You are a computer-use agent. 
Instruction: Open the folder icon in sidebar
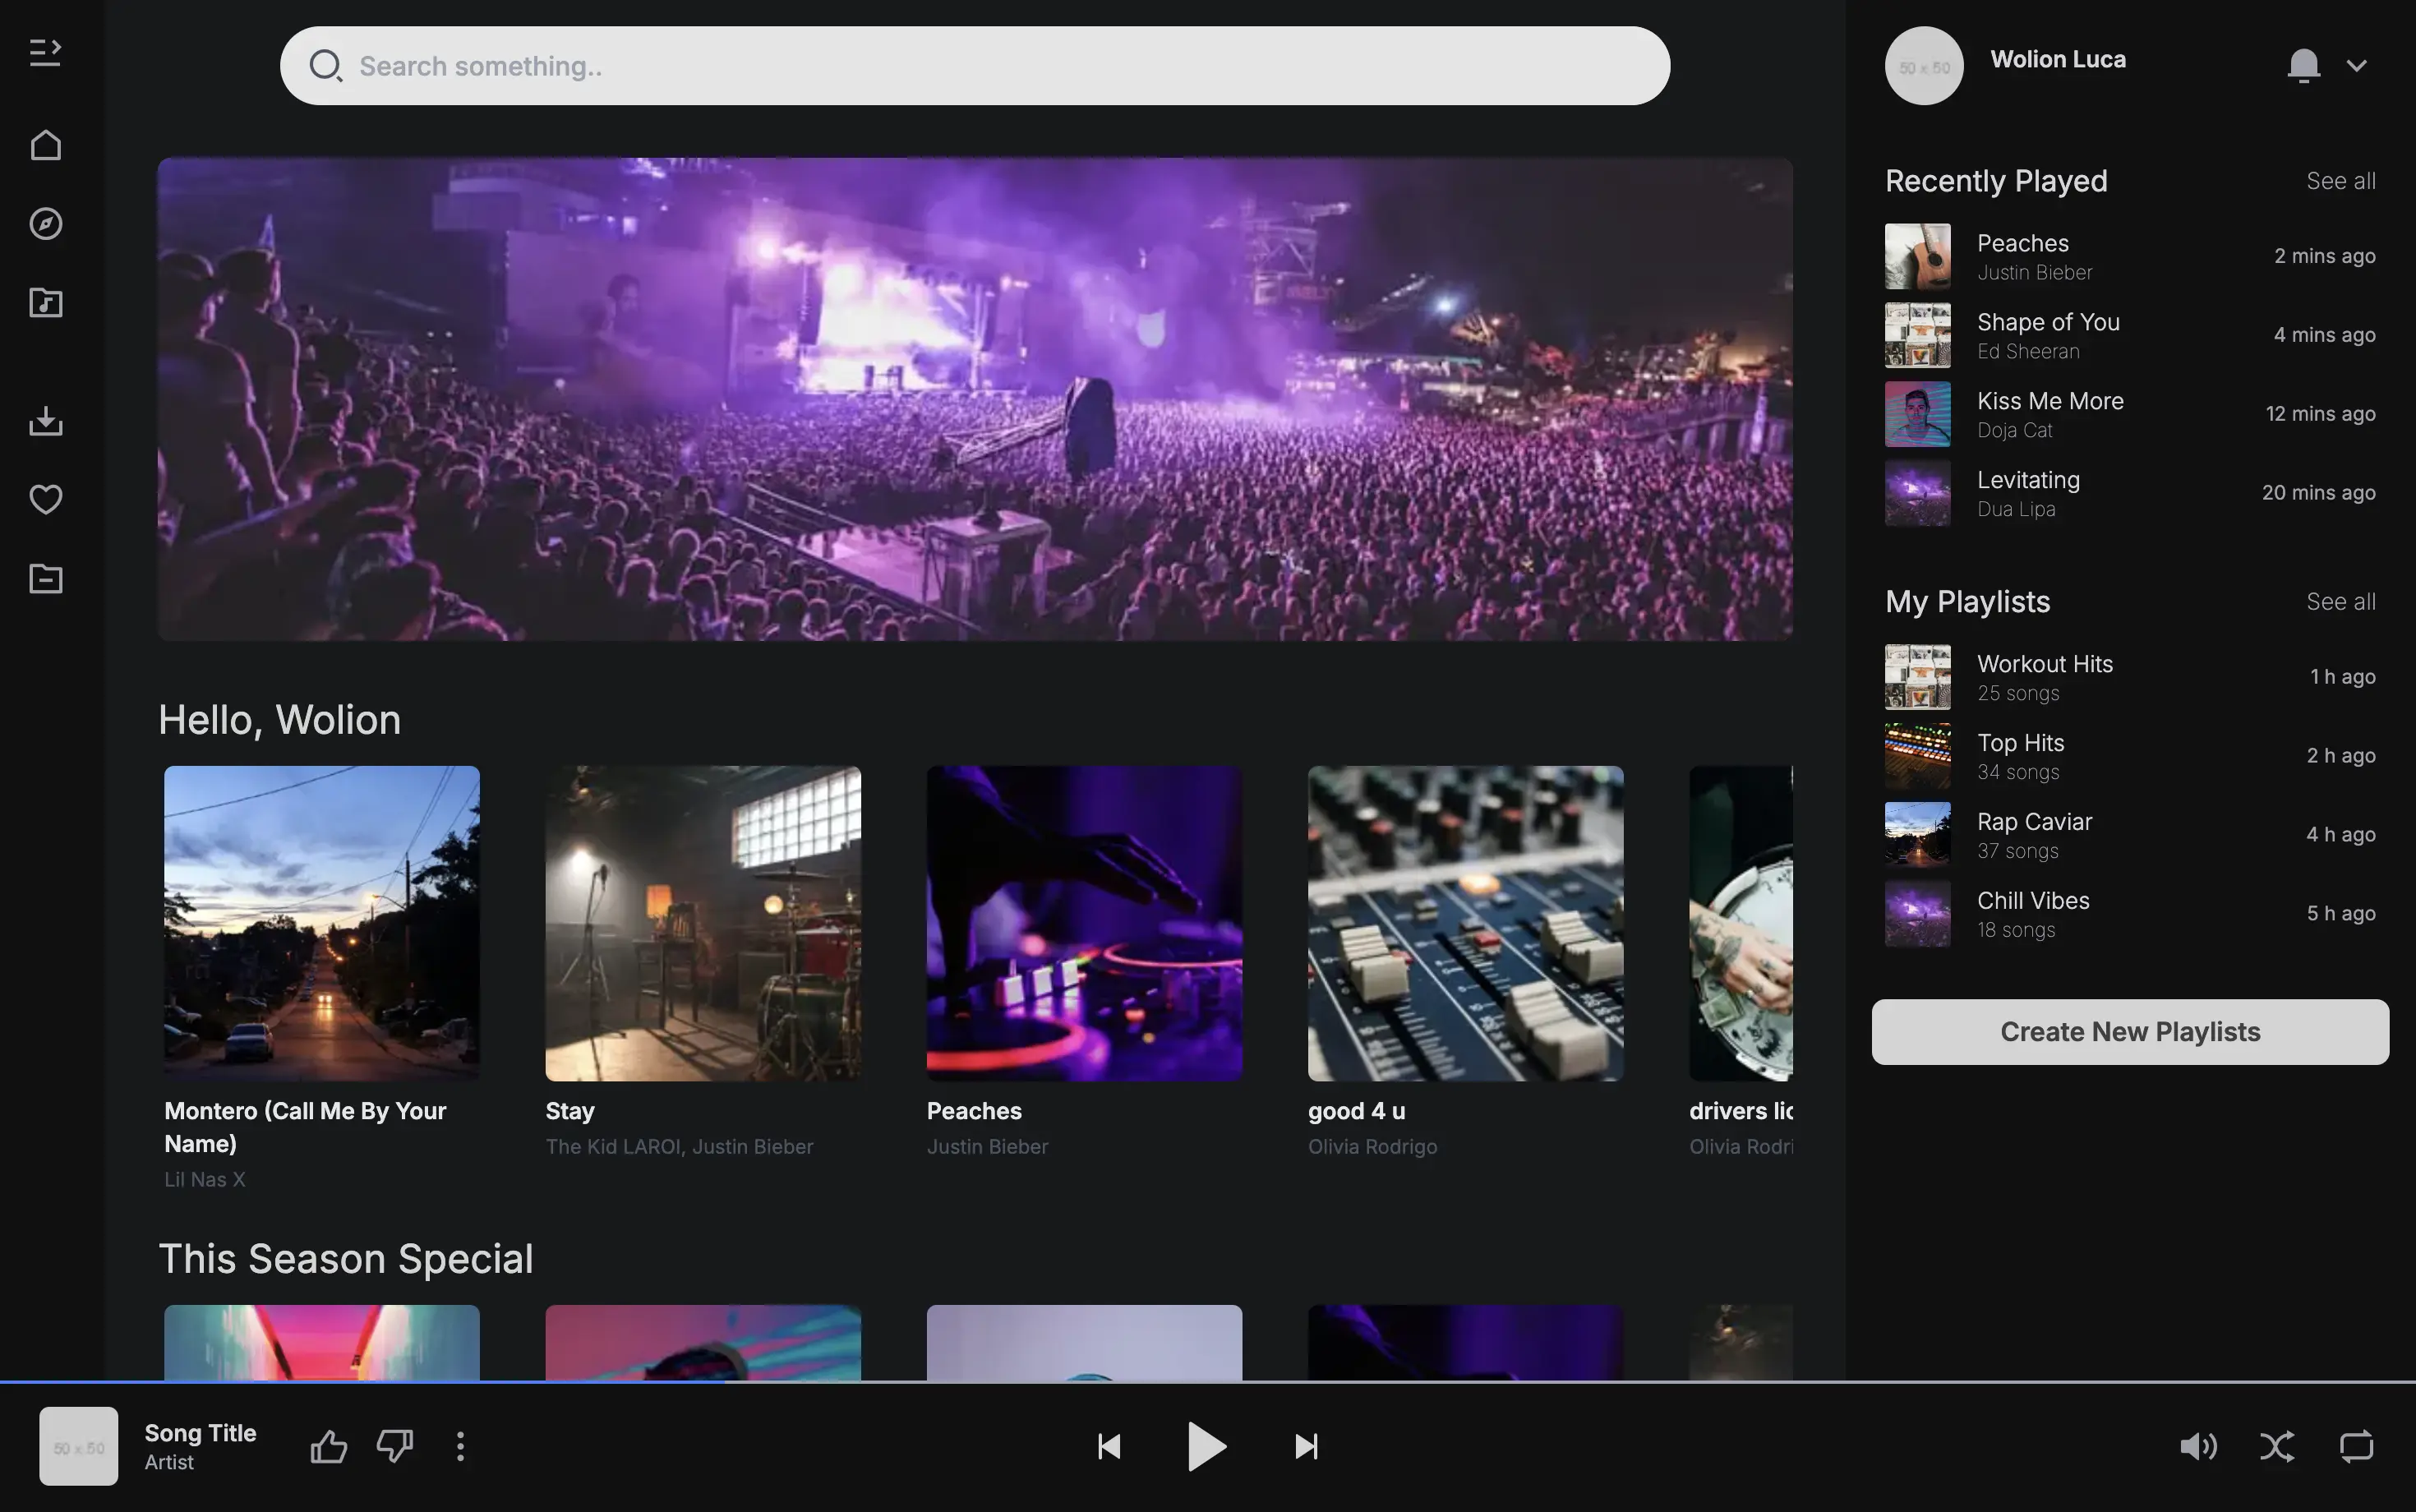click(x=45, y=578)
